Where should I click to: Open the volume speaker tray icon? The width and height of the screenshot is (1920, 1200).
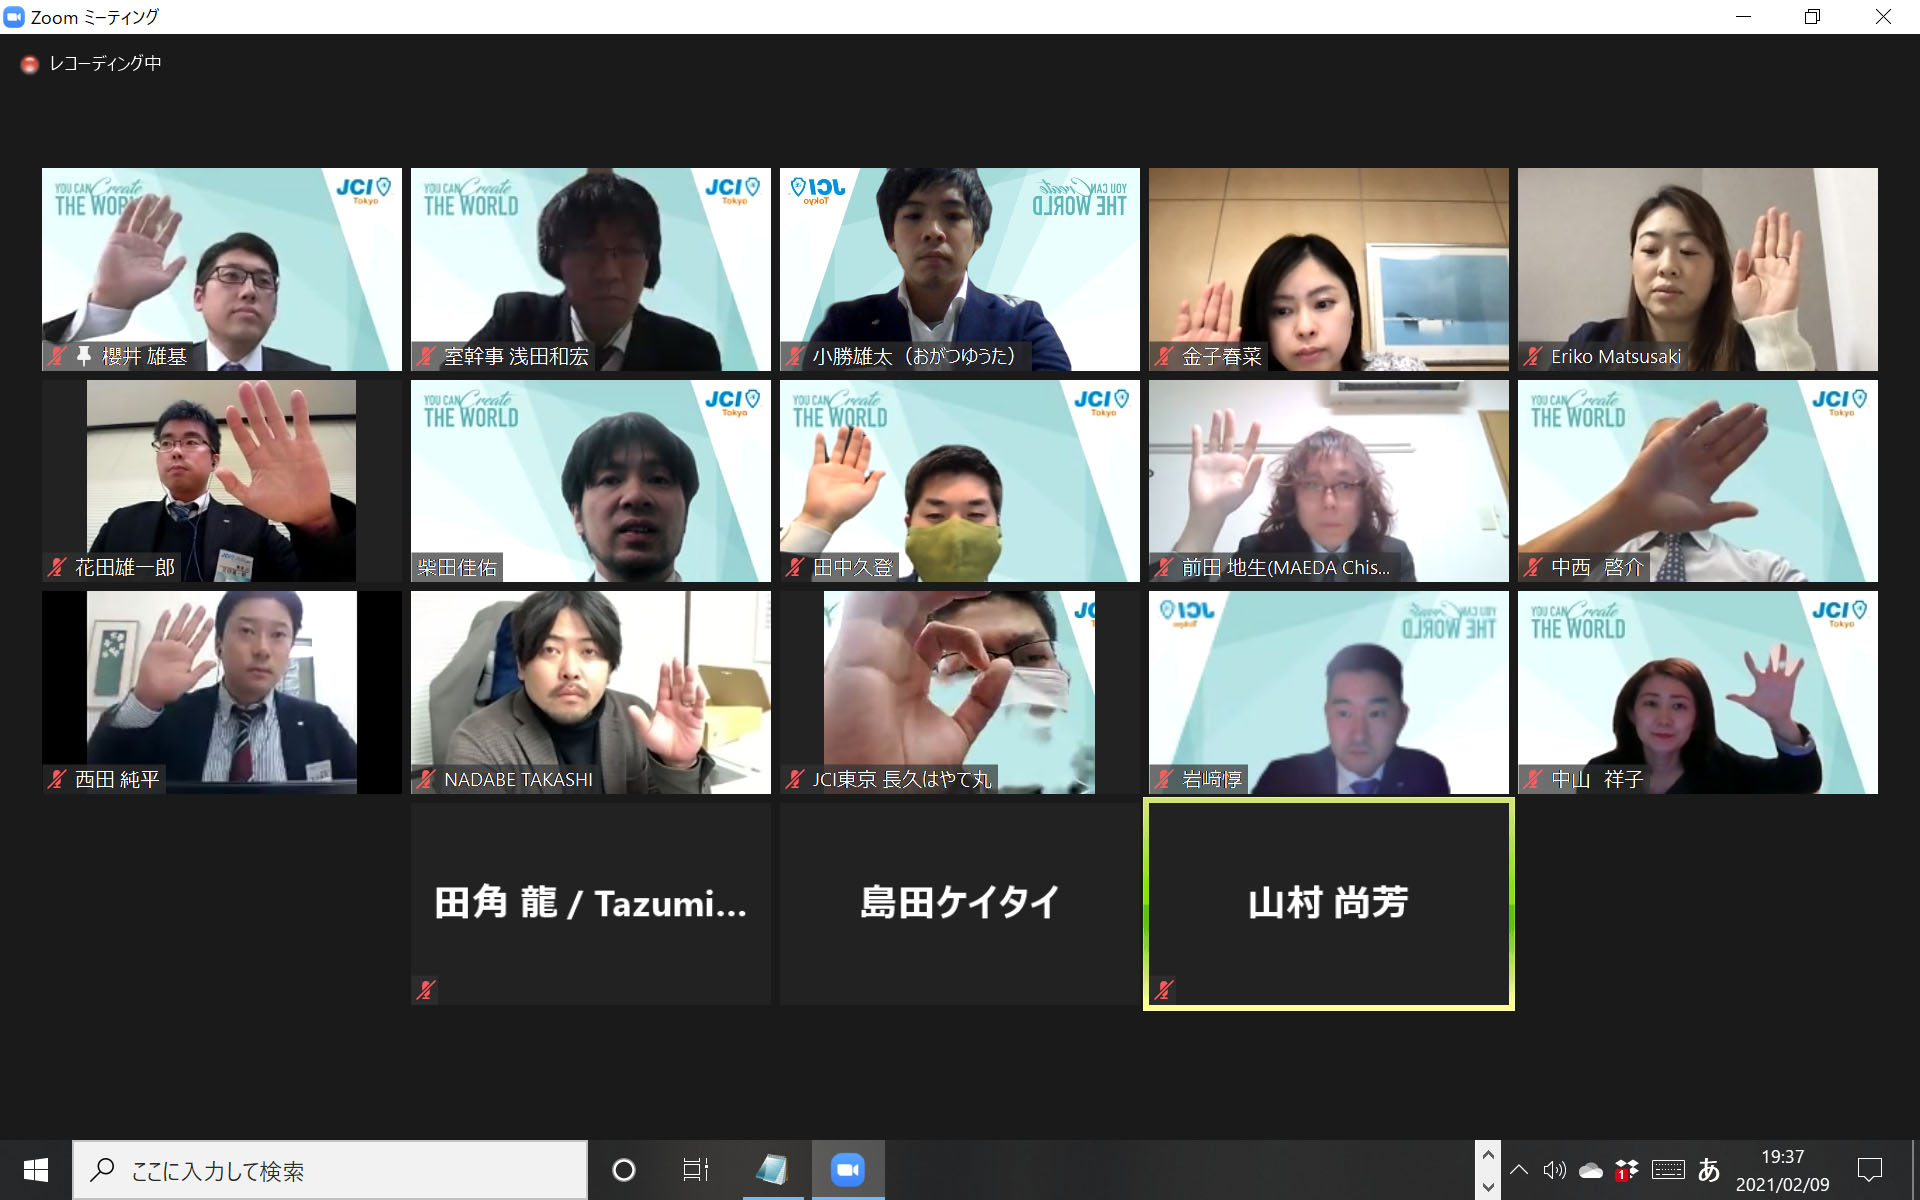tap(1554, 1170)
